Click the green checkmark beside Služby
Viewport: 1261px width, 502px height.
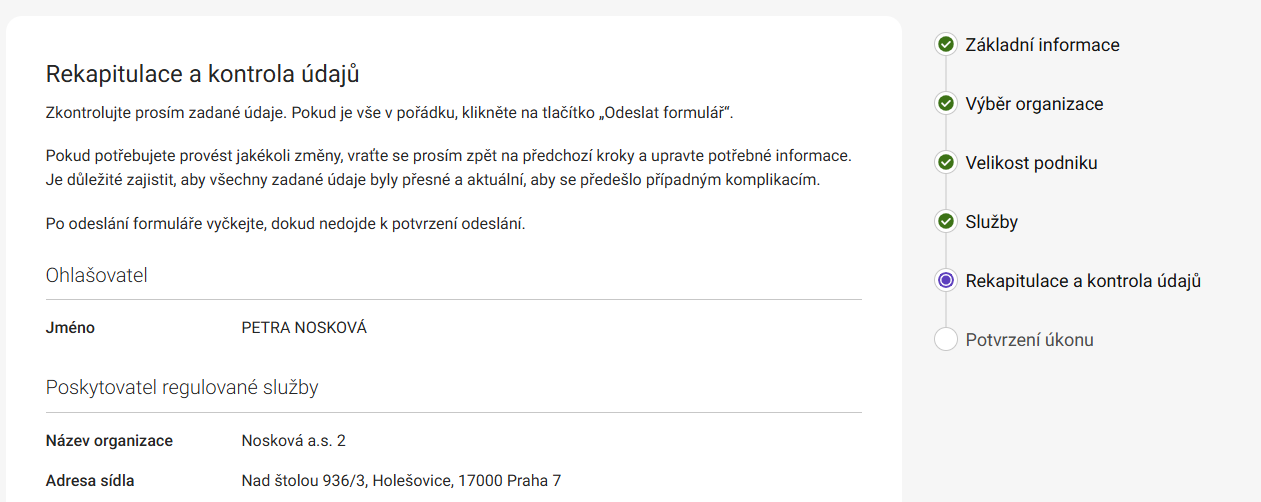point(946,222)
